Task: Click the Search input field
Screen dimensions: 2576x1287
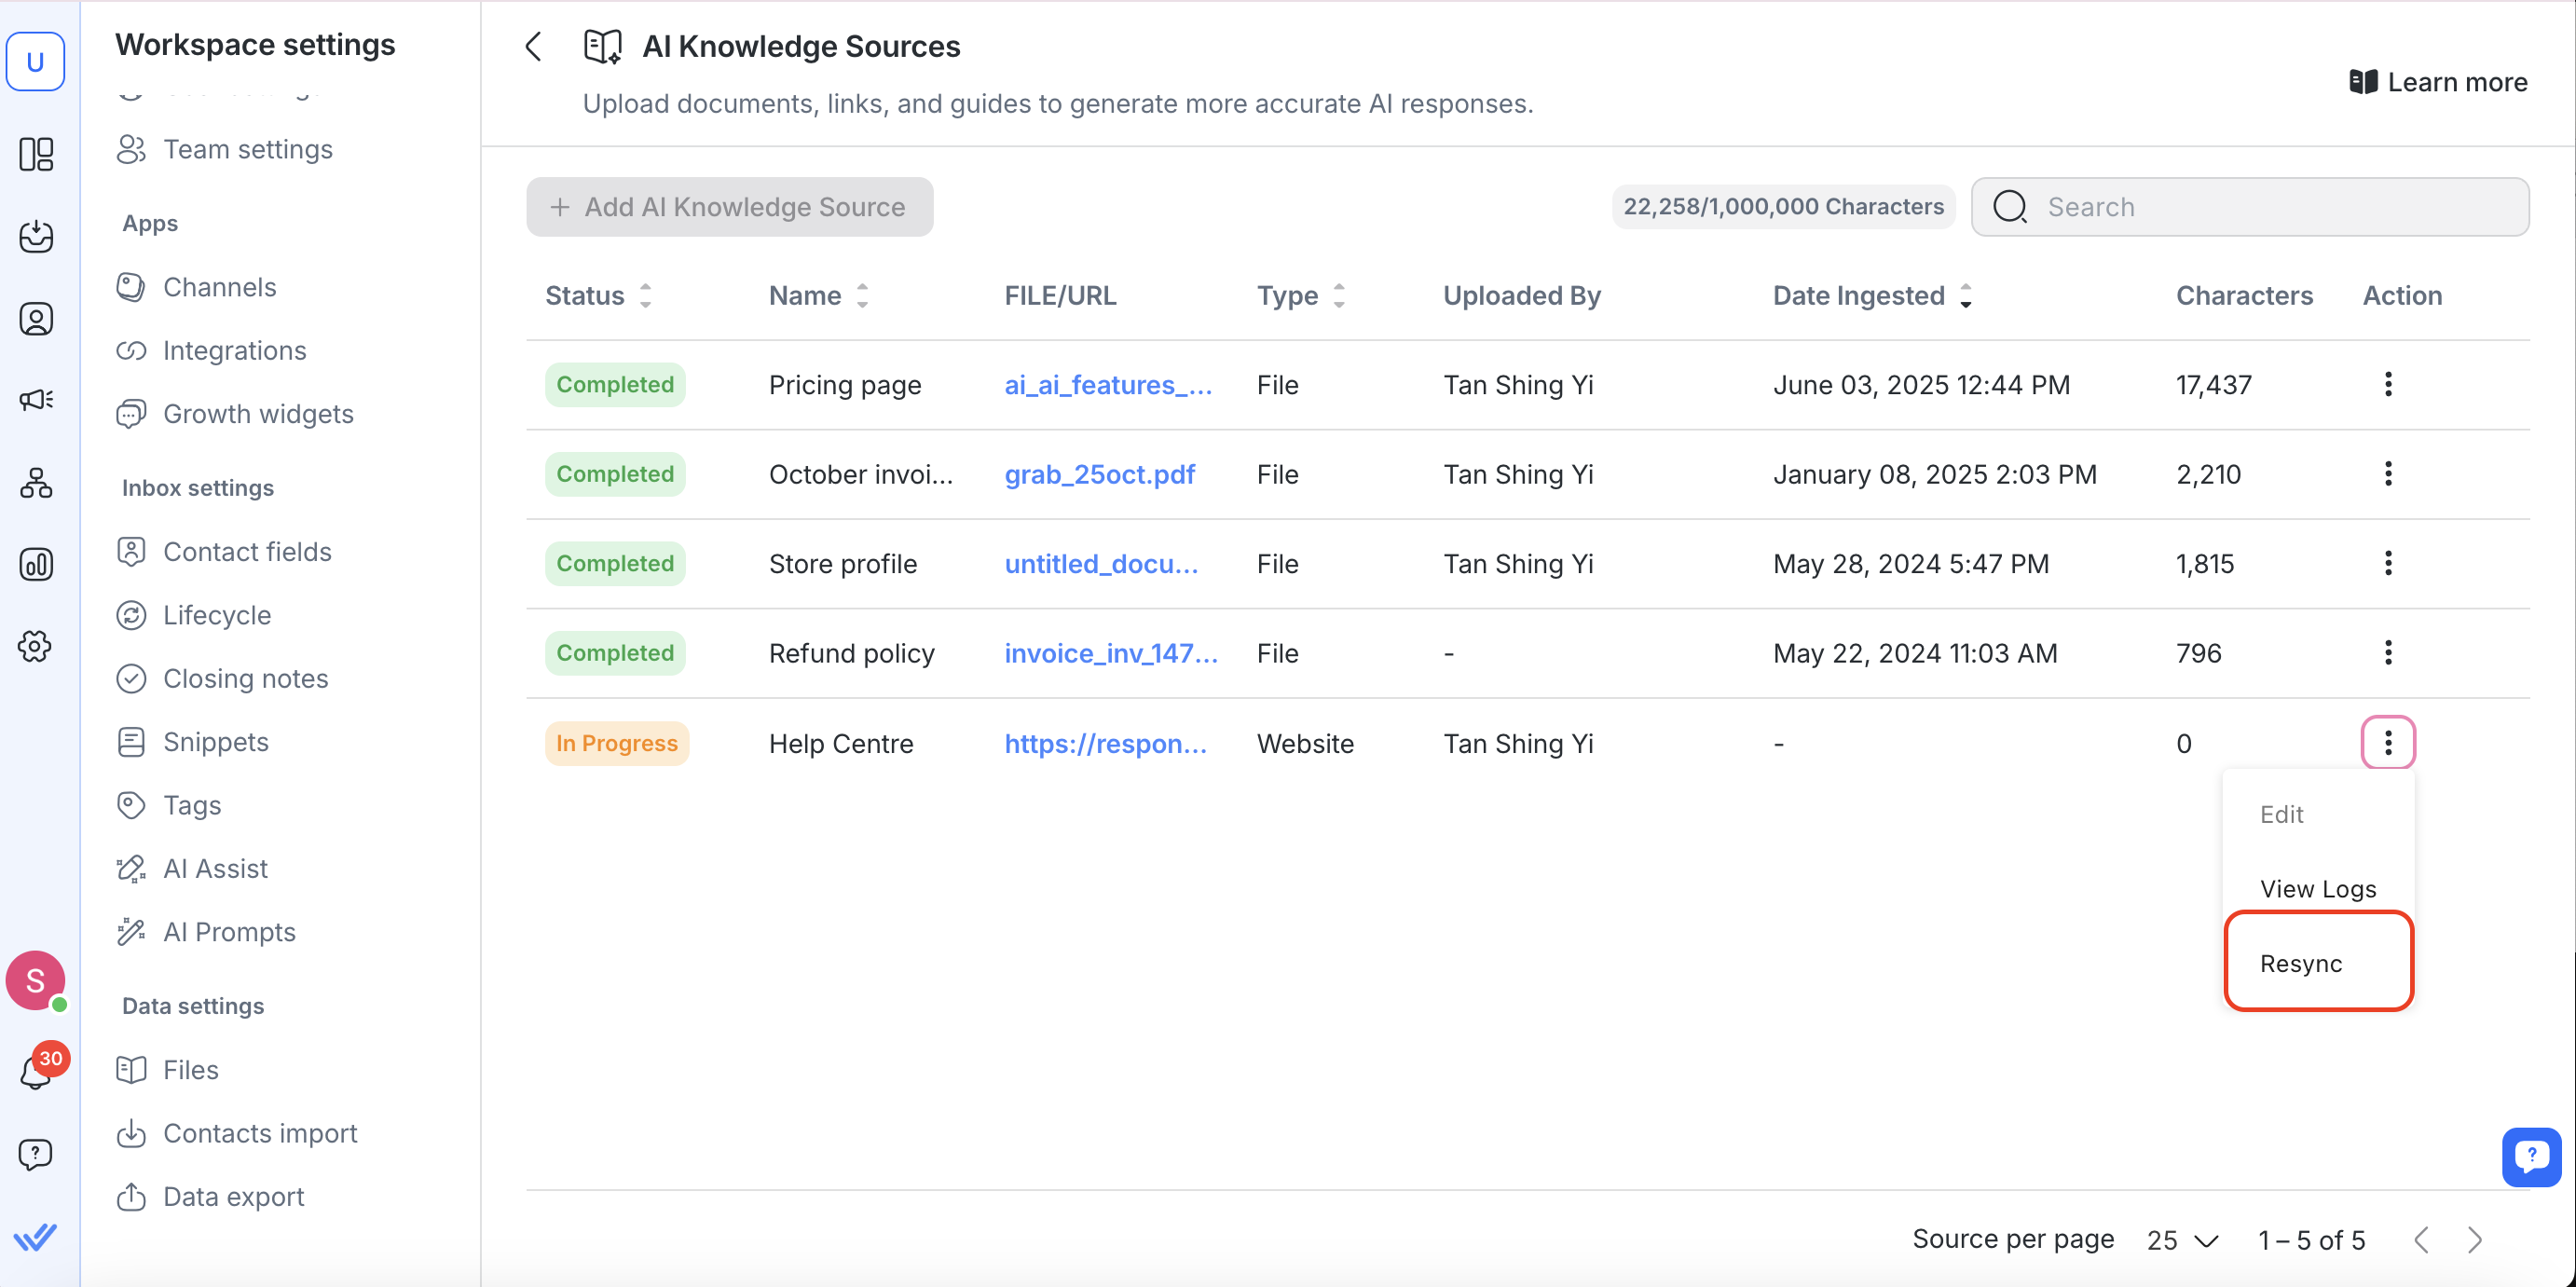Action: click(x=2270, y=207)
